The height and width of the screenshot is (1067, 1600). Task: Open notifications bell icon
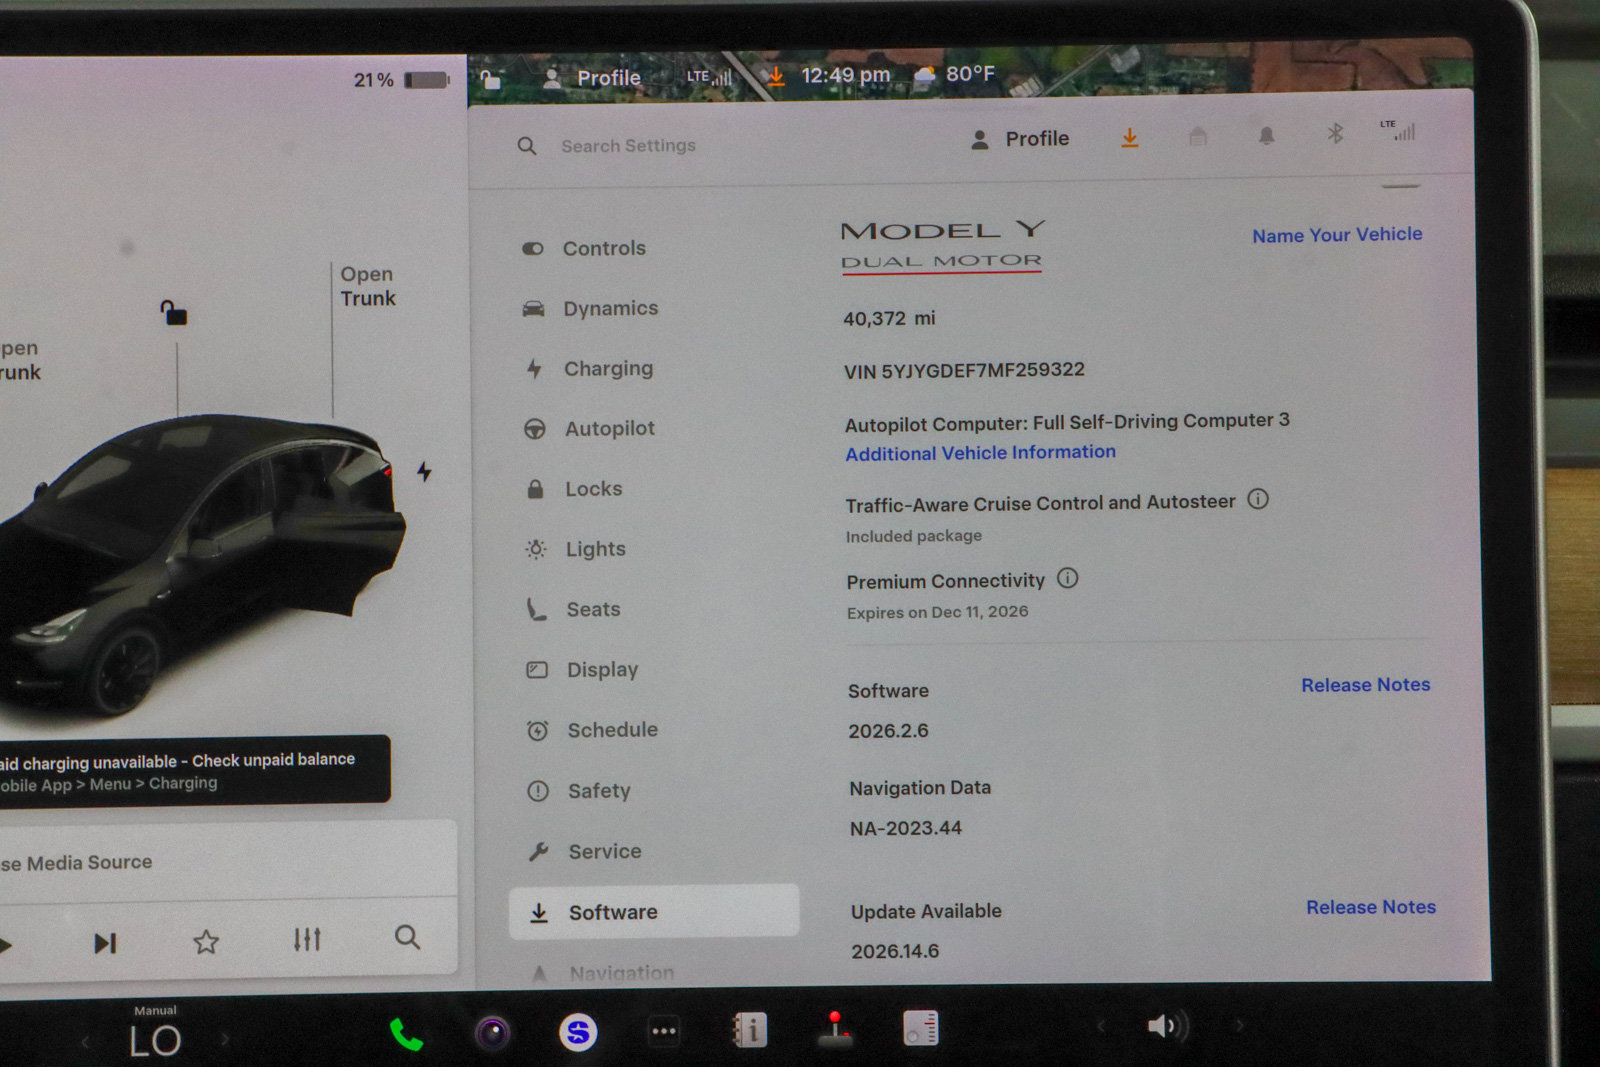1266,135
